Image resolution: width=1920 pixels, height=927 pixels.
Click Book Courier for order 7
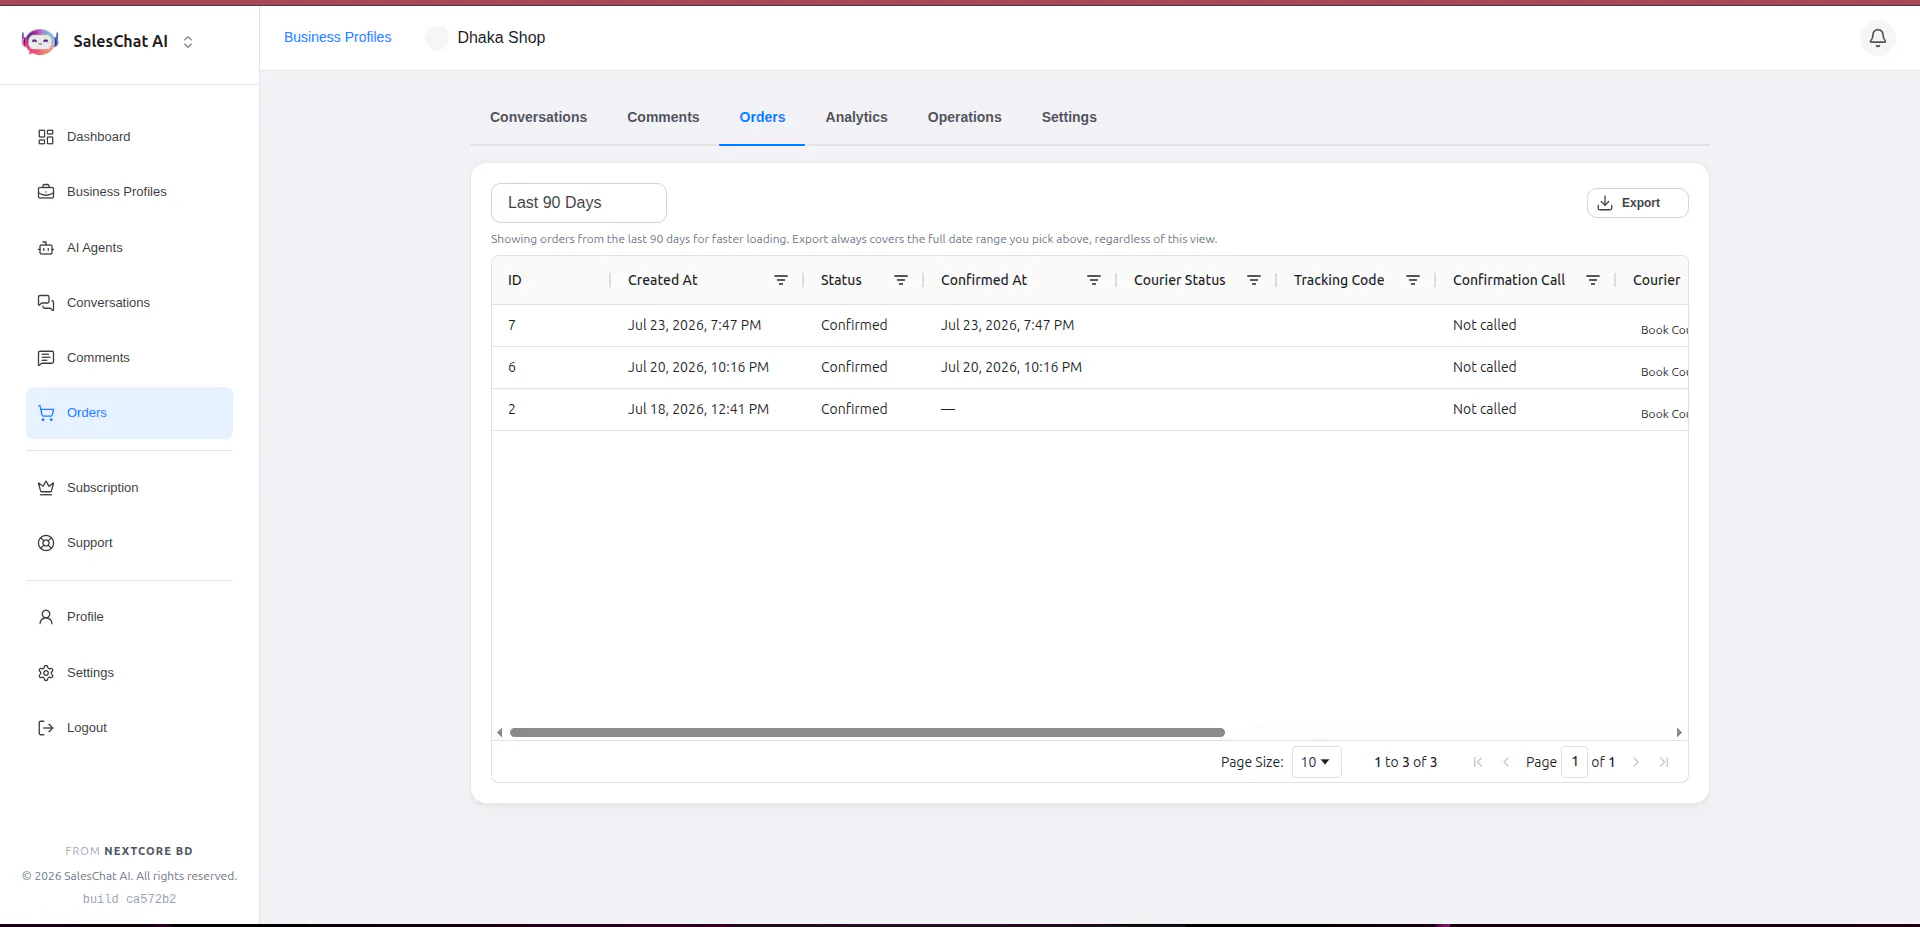coord(1664,330)
